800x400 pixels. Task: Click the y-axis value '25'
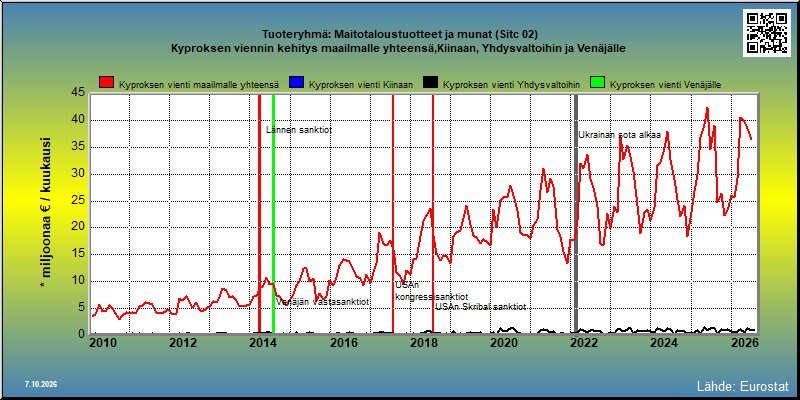[x=79, y=201]
